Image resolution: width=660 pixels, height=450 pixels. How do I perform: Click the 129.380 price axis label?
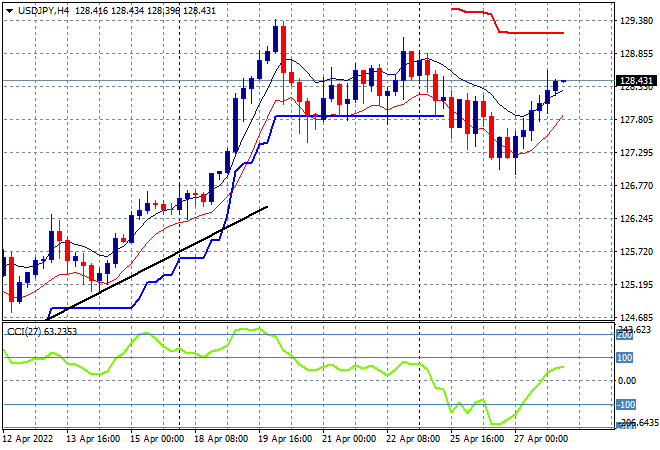click(636, 21)
